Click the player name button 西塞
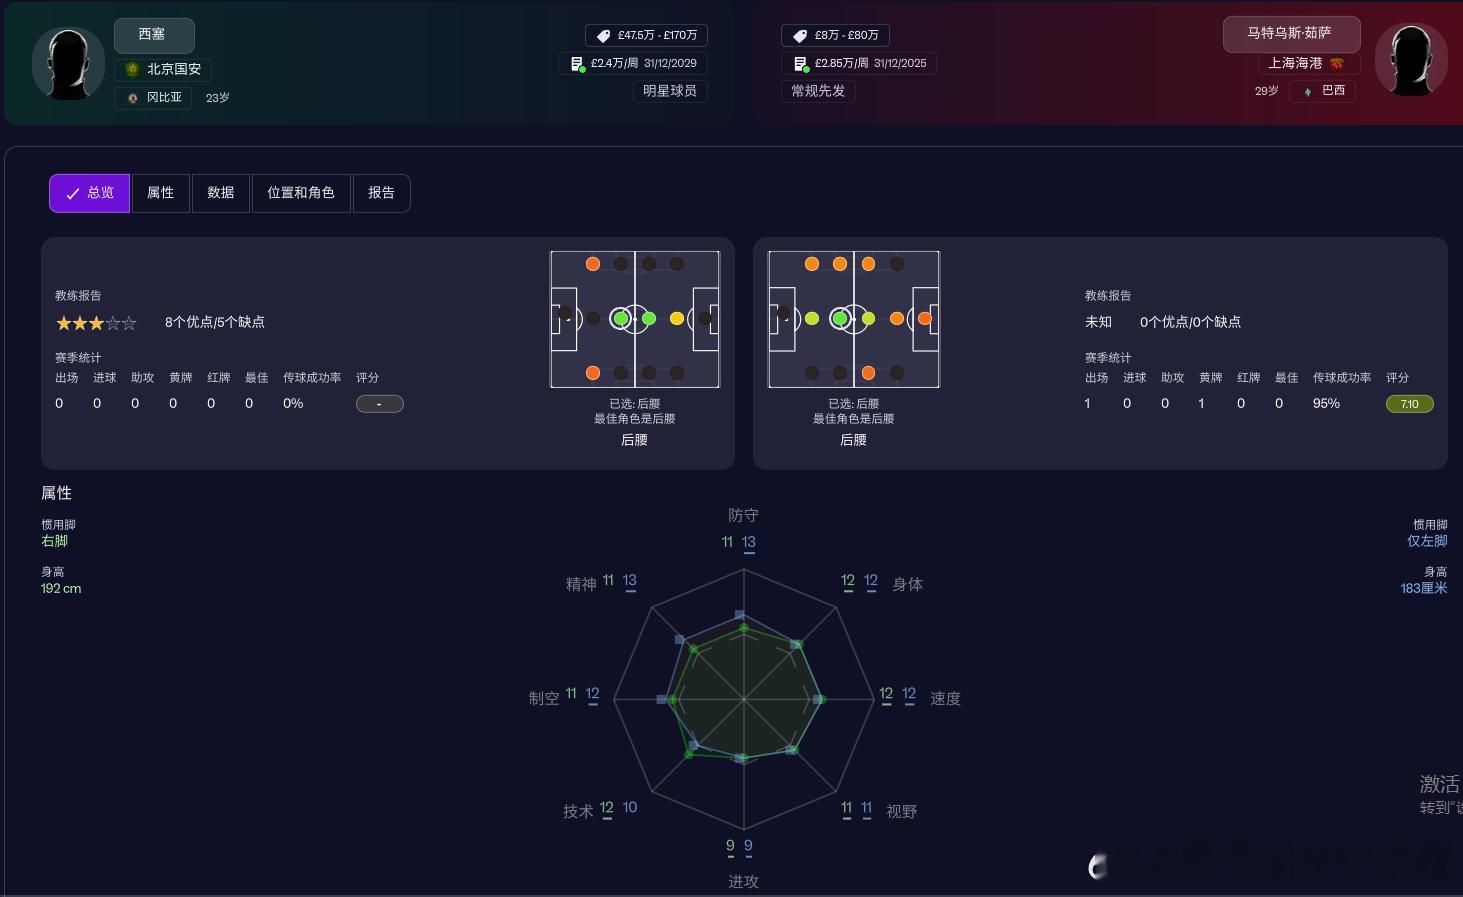This screenshot has width=1463, height=897. point(154,35)
